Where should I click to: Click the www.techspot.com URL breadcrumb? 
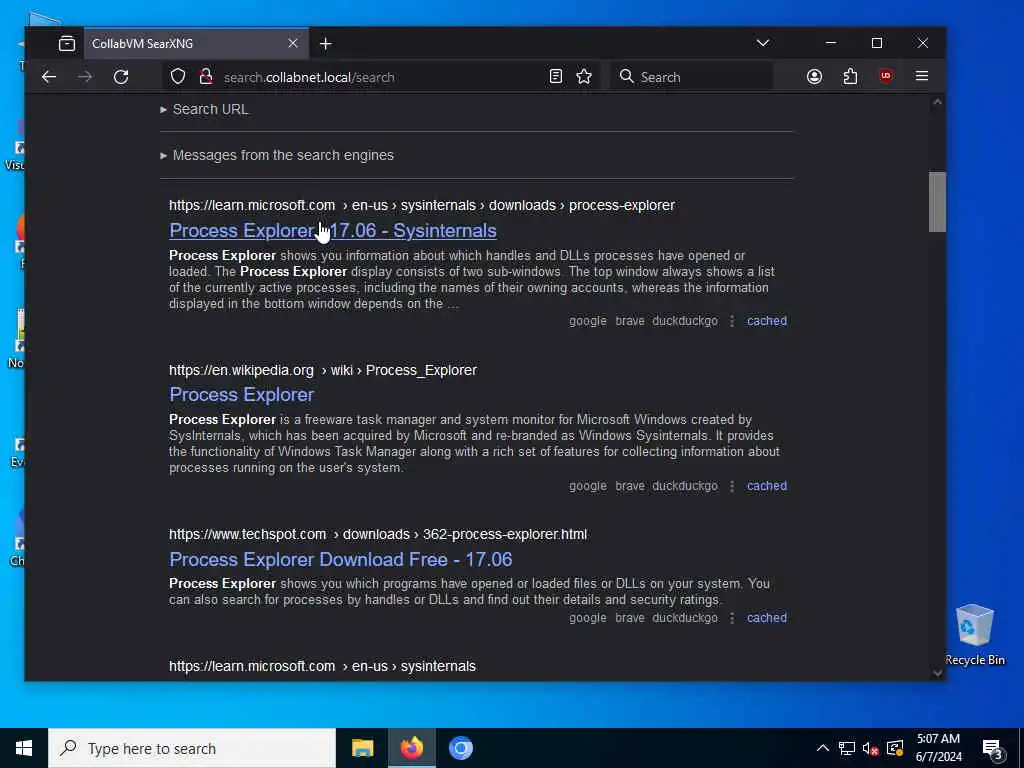(x=377, y=534)
